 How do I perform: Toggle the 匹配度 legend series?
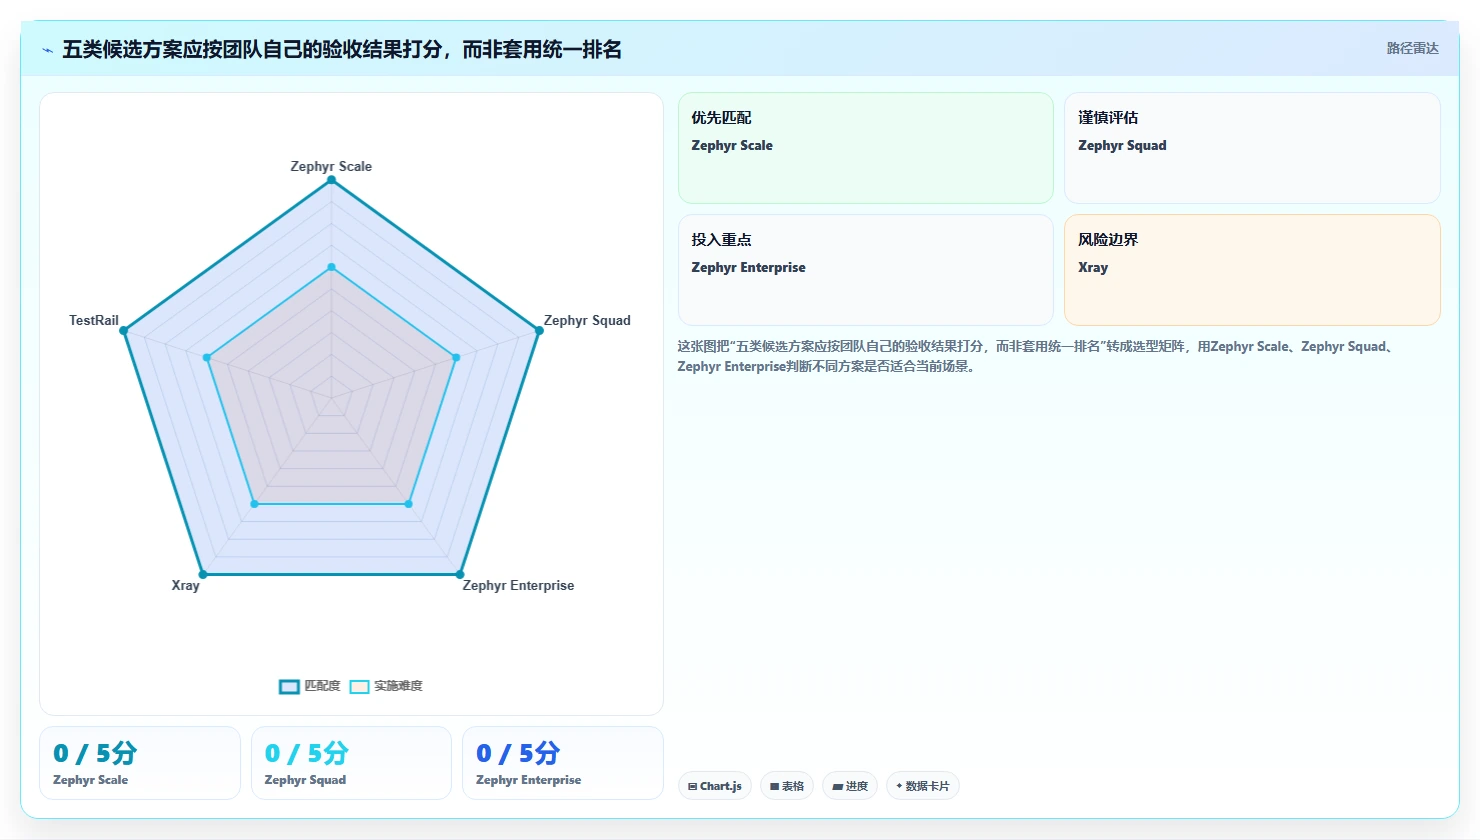click(x=310, y=686)
